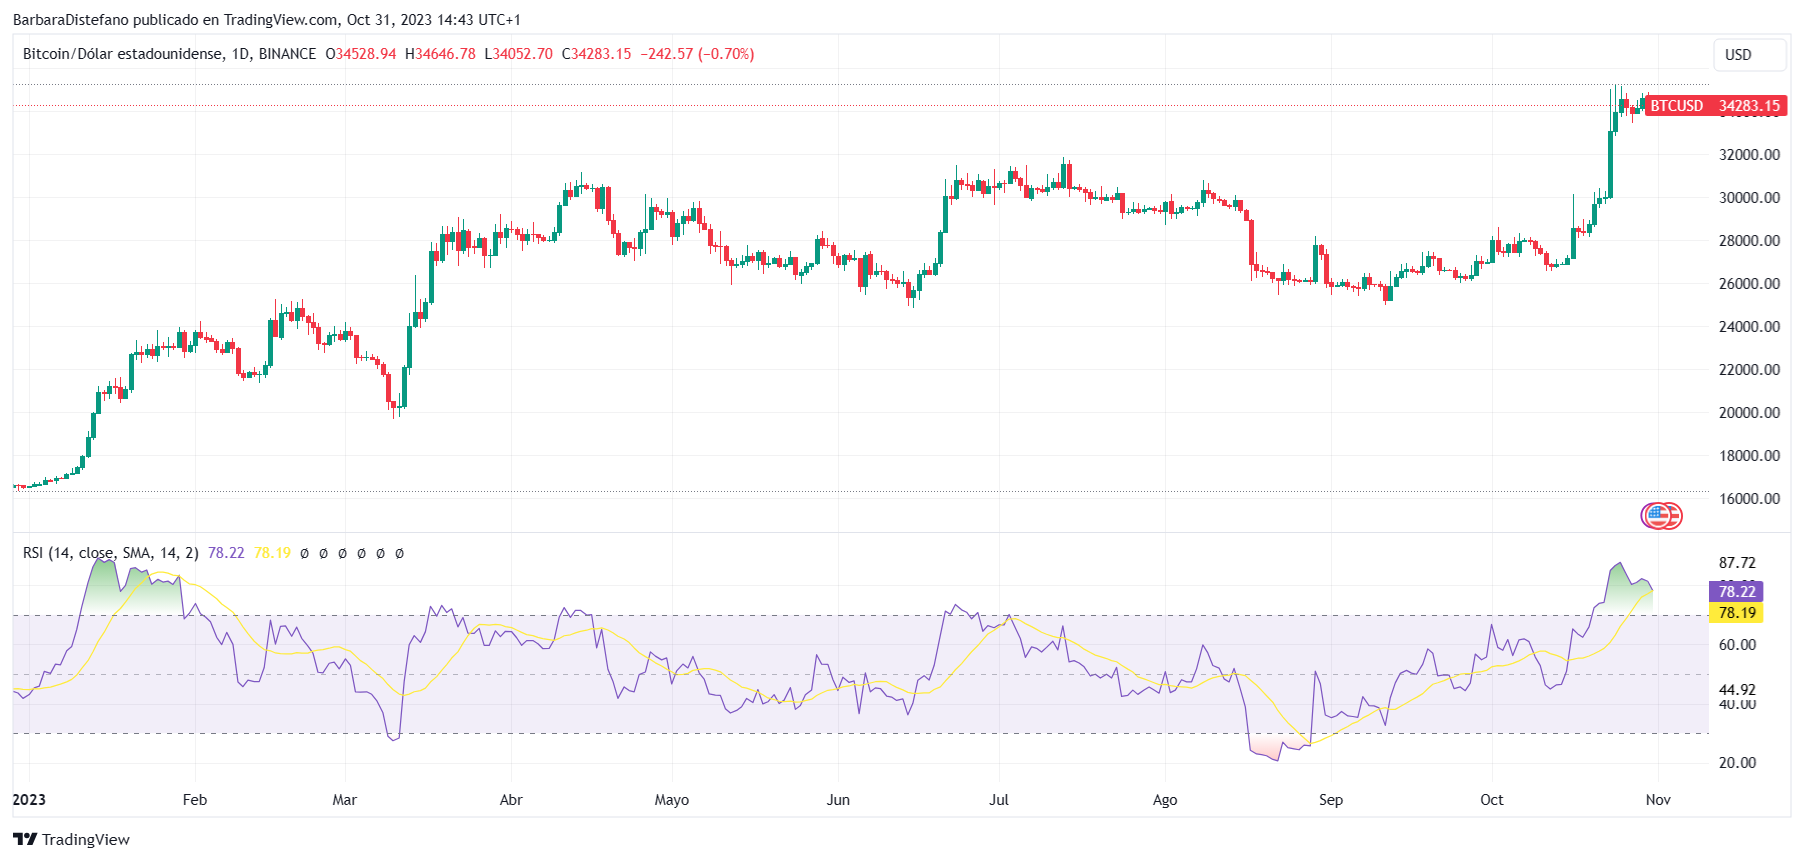This screenshot has width=1804, height=861.
Task: Click the 30000.00 price axis label
Action: (1749, 198)
